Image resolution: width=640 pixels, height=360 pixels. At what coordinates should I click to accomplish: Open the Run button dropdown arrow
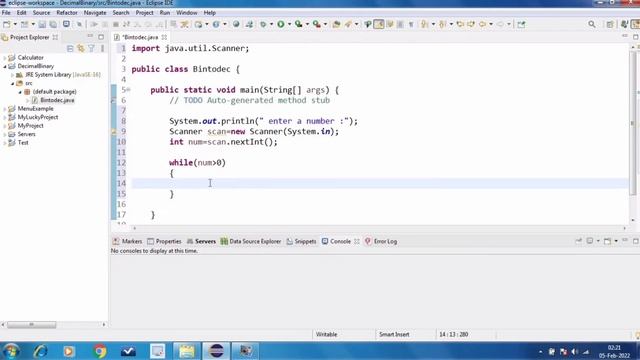click(289, 24)
